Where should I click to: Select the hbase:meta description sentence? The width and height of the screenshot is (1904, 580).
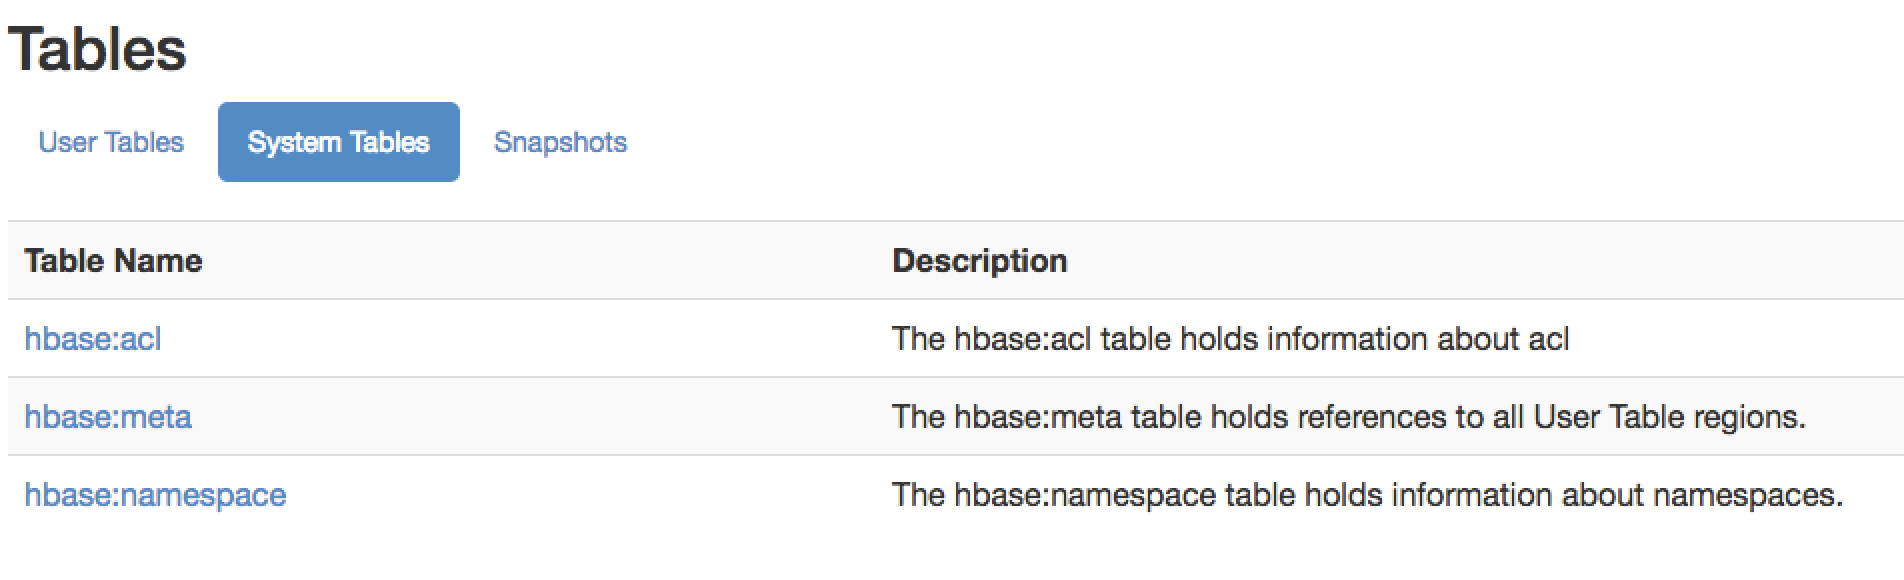(x=1348, y=417)
